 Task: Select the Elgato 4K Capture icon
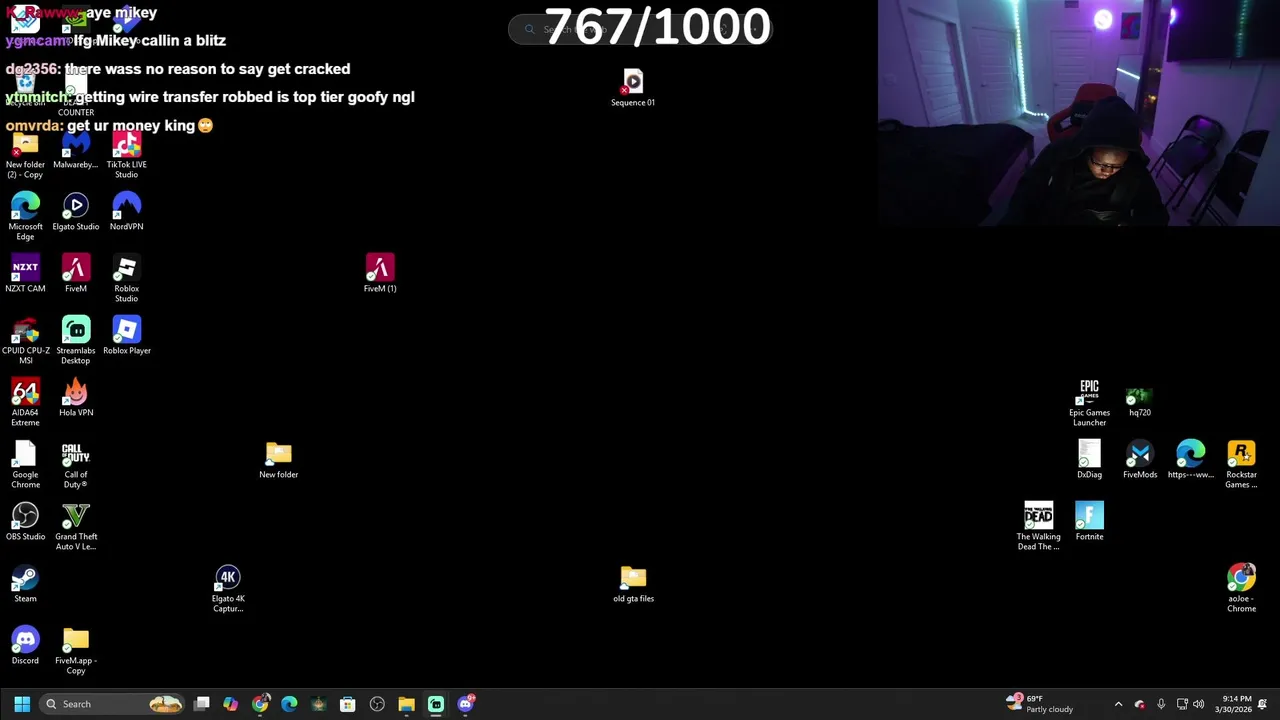point(228,589)
